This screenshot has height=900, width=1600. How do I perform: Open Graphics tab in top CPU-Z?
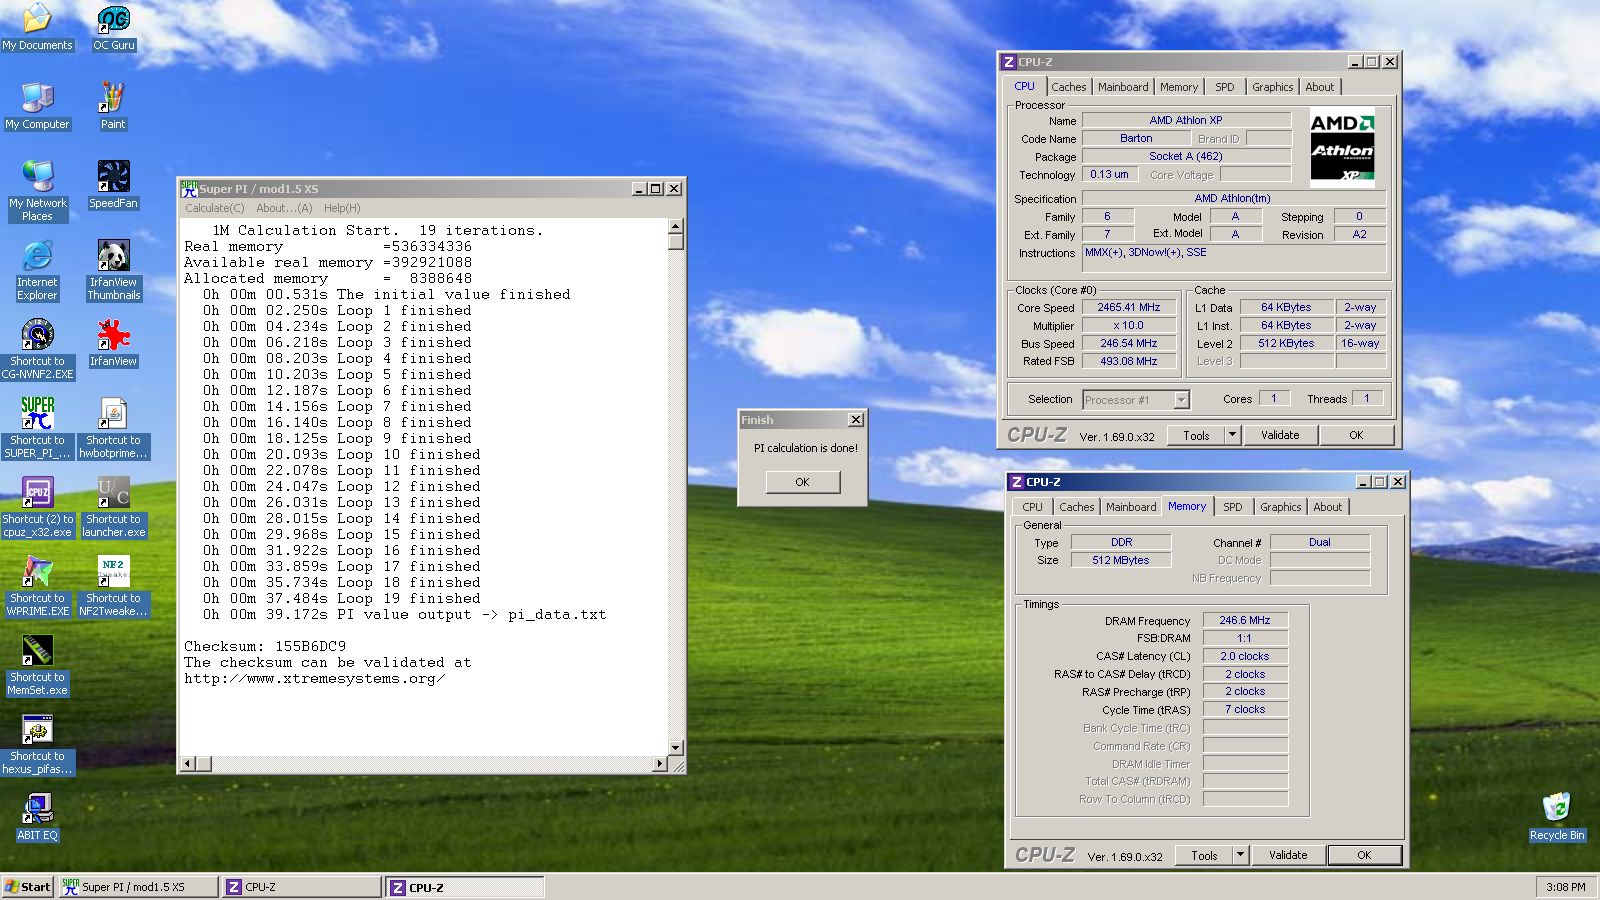click(1273, 87)
